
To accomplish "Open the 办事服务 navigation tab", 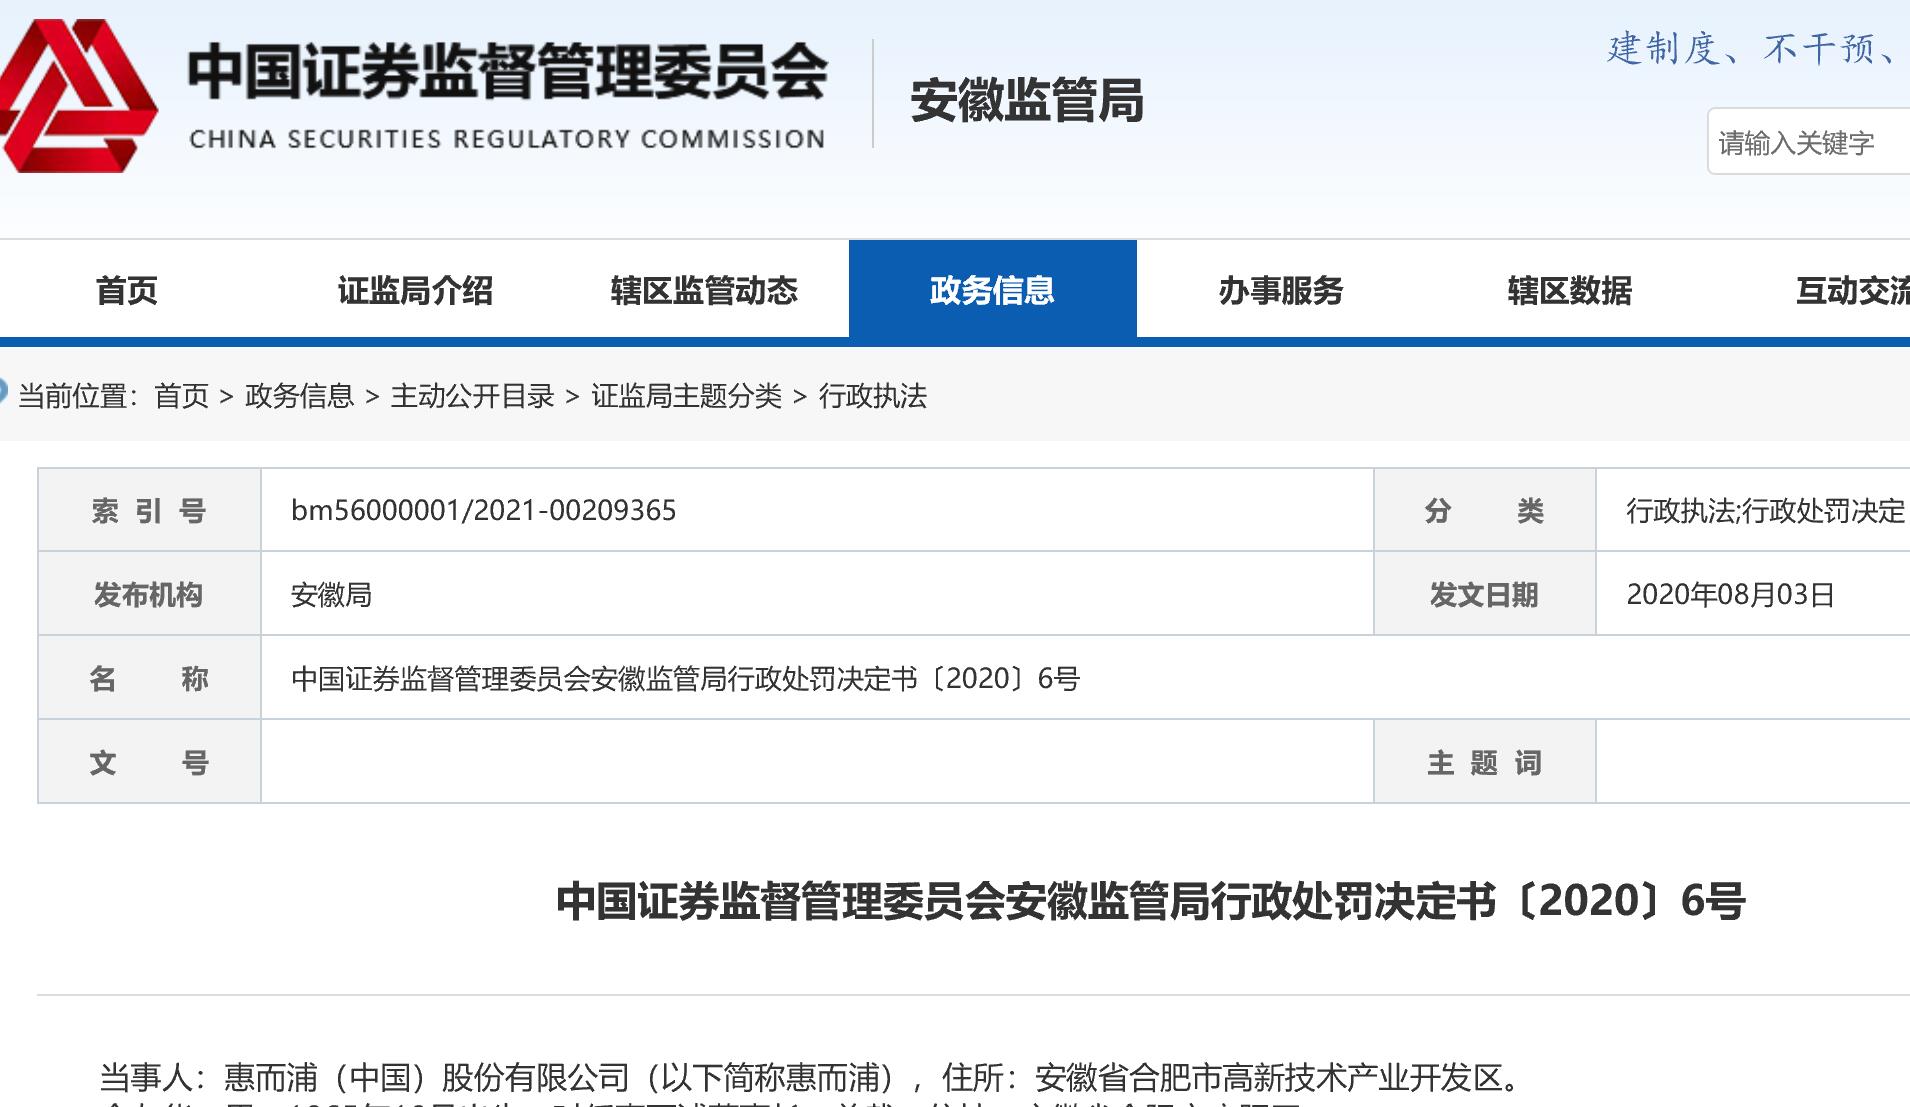I will (1281, 290).
